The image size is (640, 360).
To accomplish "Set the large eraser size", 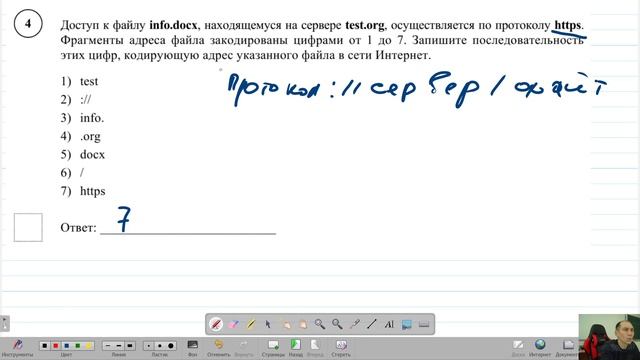I will point(171,346).
